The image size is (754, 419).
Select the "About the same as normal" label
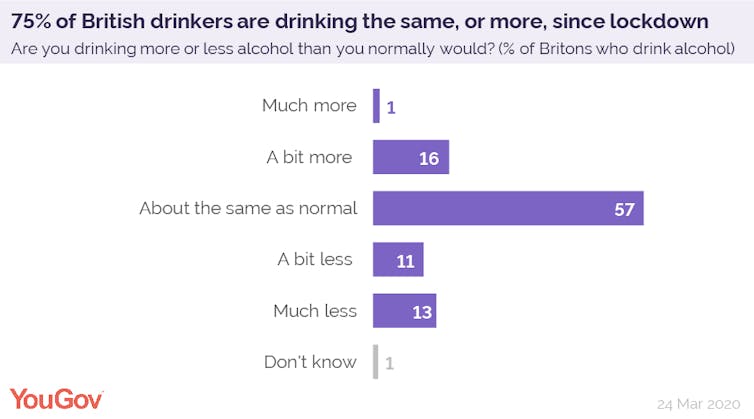[x=247, y=208]
